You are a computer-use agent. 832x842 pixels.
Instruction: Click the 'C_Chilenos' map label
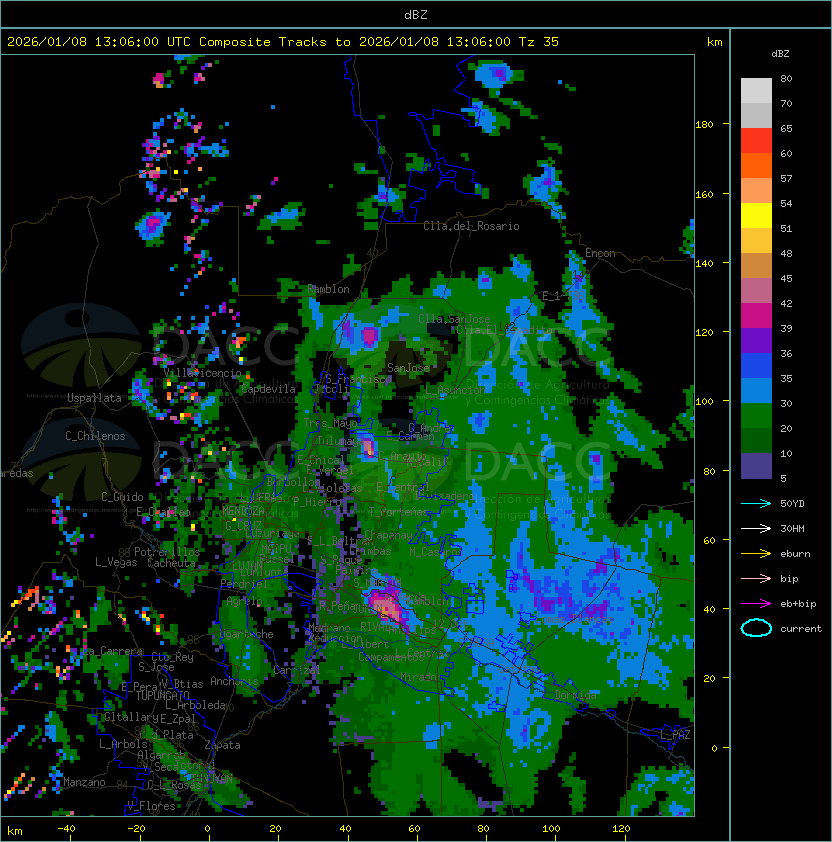[95, 436]
